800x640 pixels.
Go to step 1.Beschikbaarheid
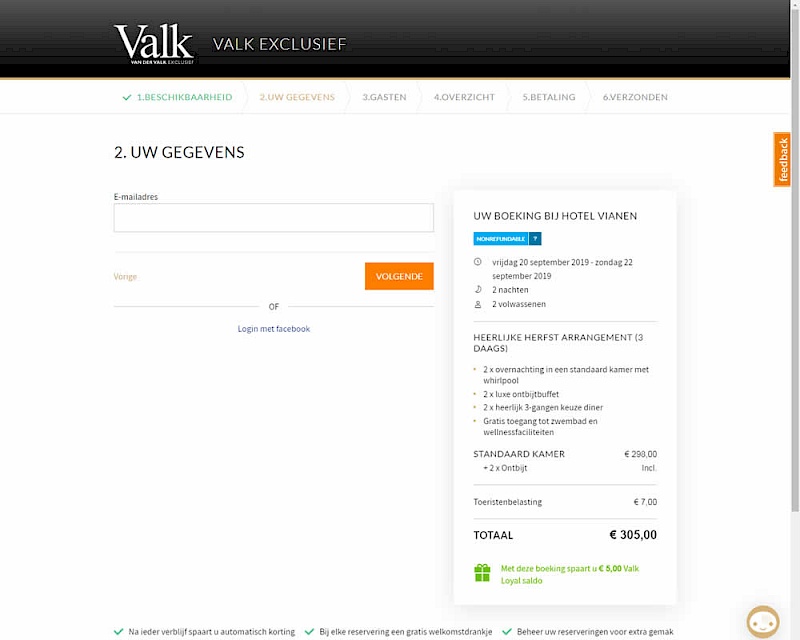click(184, 97)
